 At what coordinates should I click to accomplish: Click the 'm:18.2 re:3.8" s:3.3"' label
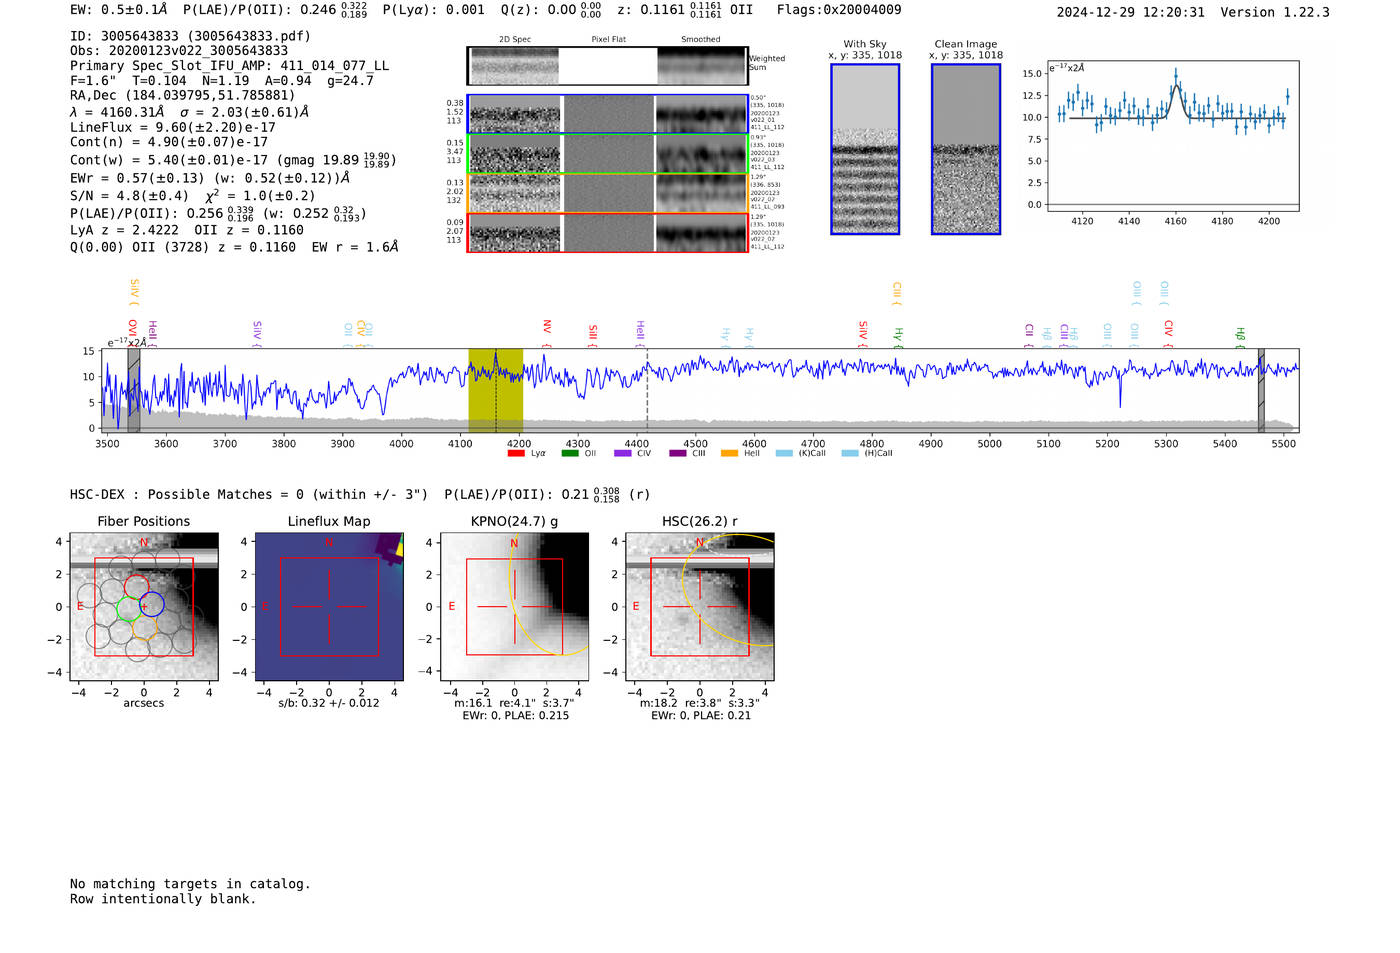pyautogui.click(x=700, y=703)
